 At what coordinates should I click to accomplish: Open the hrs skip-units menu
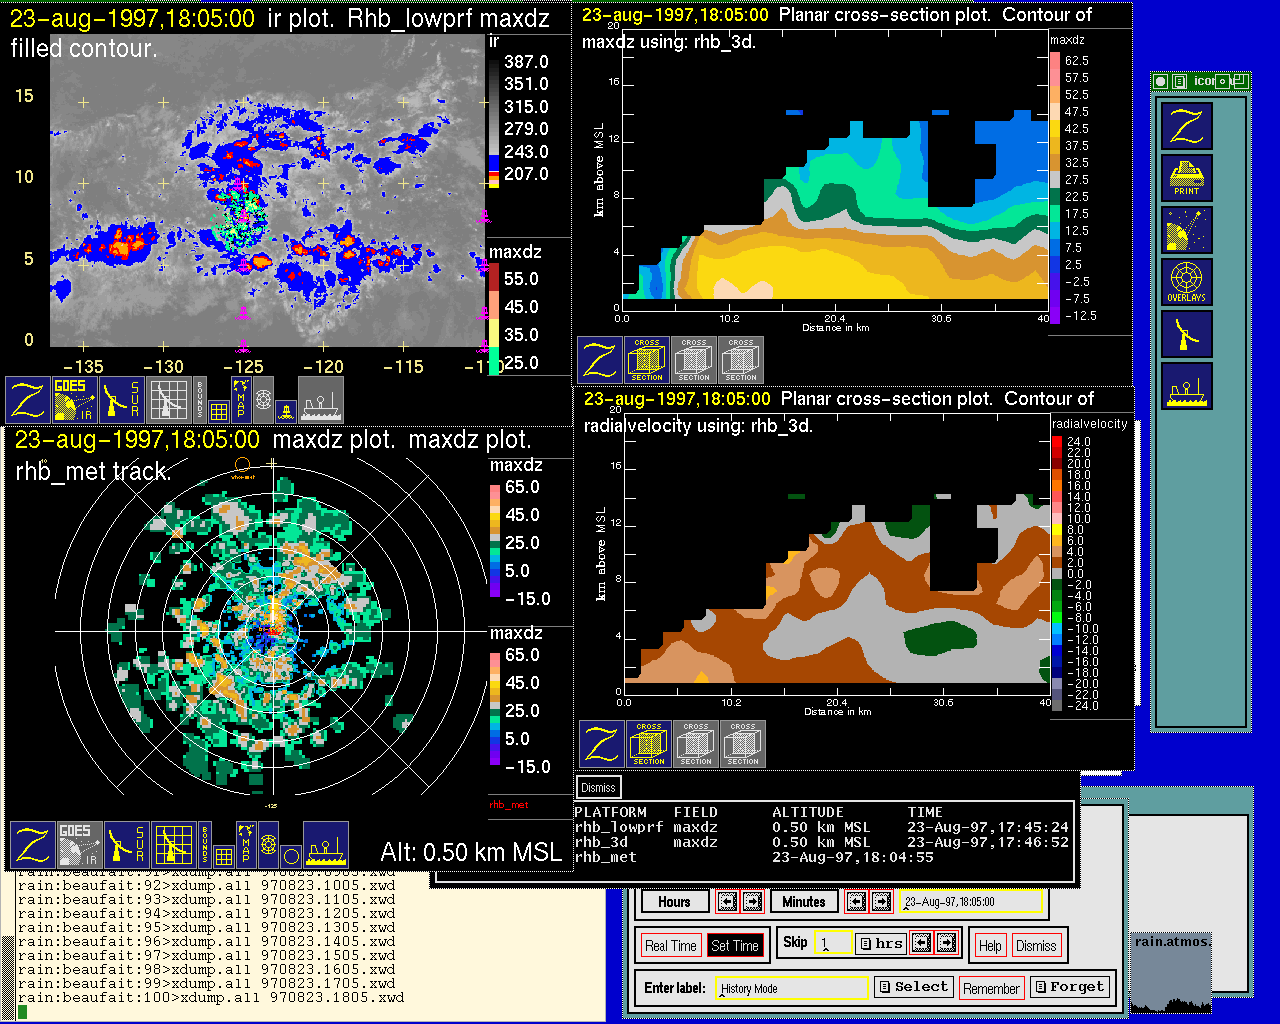click(882, 943)
